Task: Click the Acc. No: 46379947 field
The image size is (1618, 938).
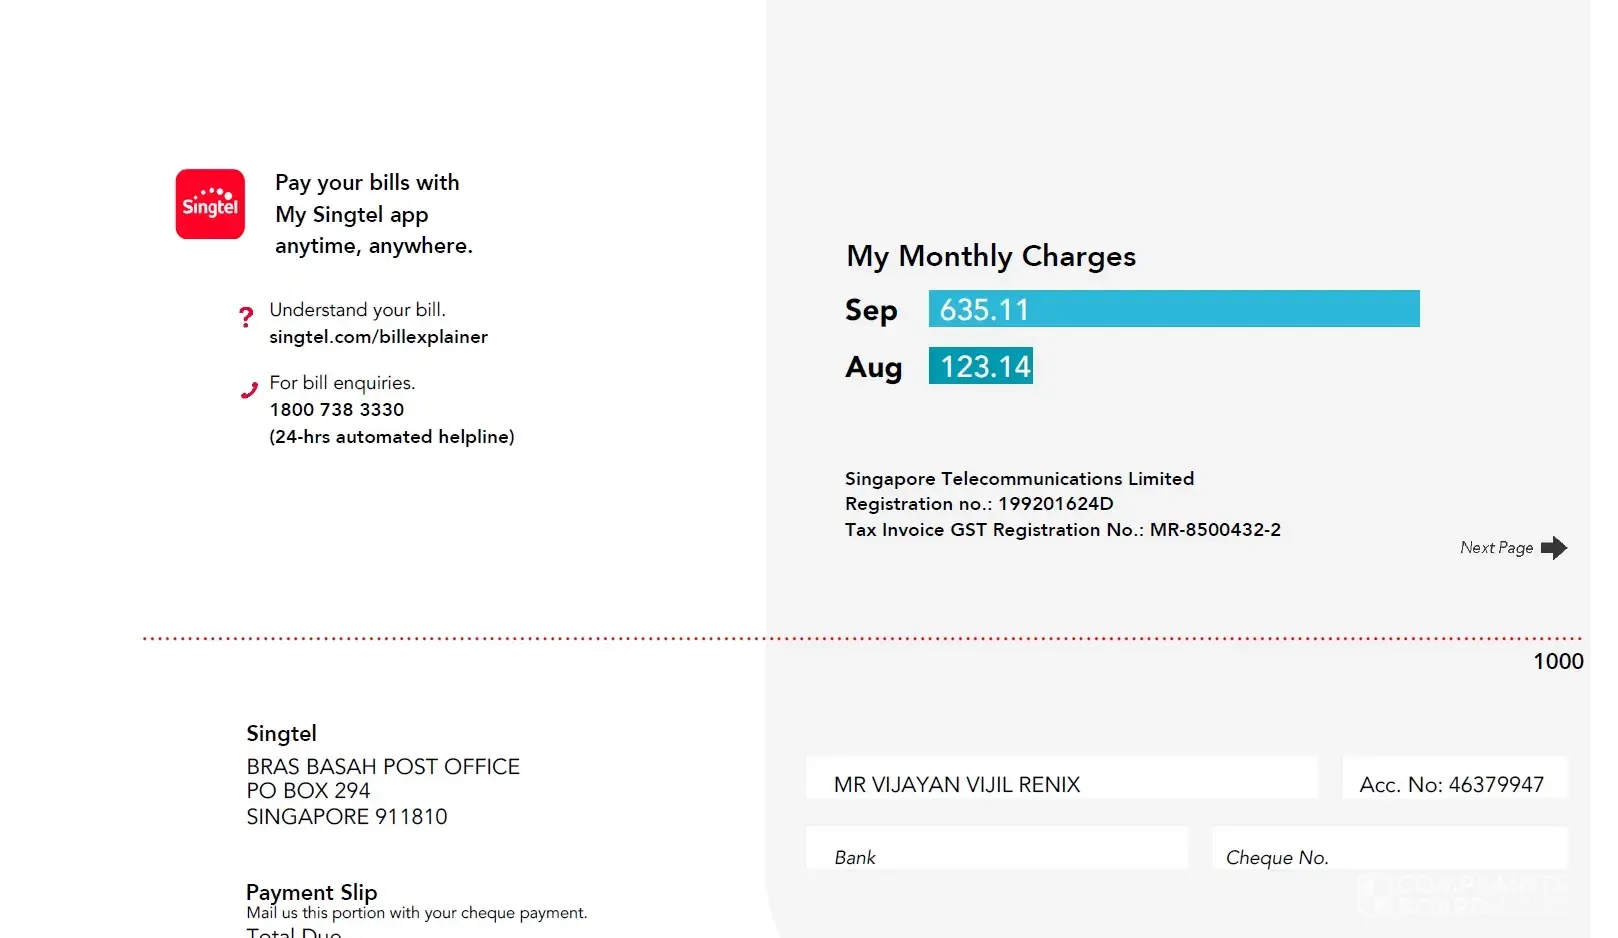Action: [x=1453, y=780]
